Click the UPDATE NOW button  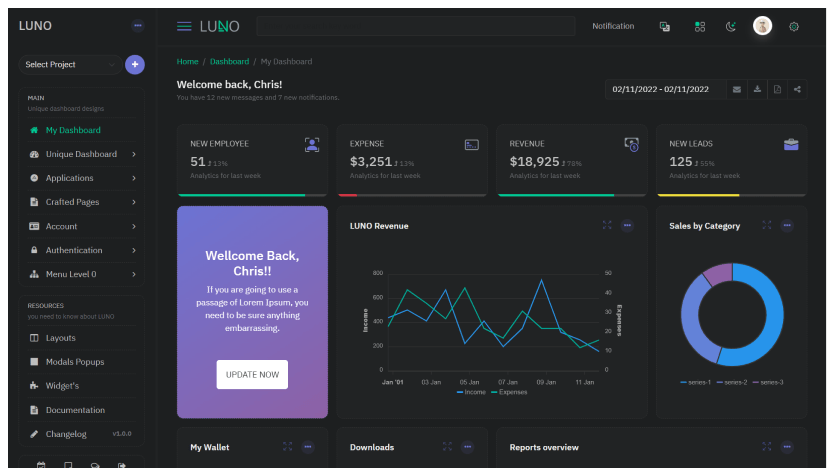(252, 374)
